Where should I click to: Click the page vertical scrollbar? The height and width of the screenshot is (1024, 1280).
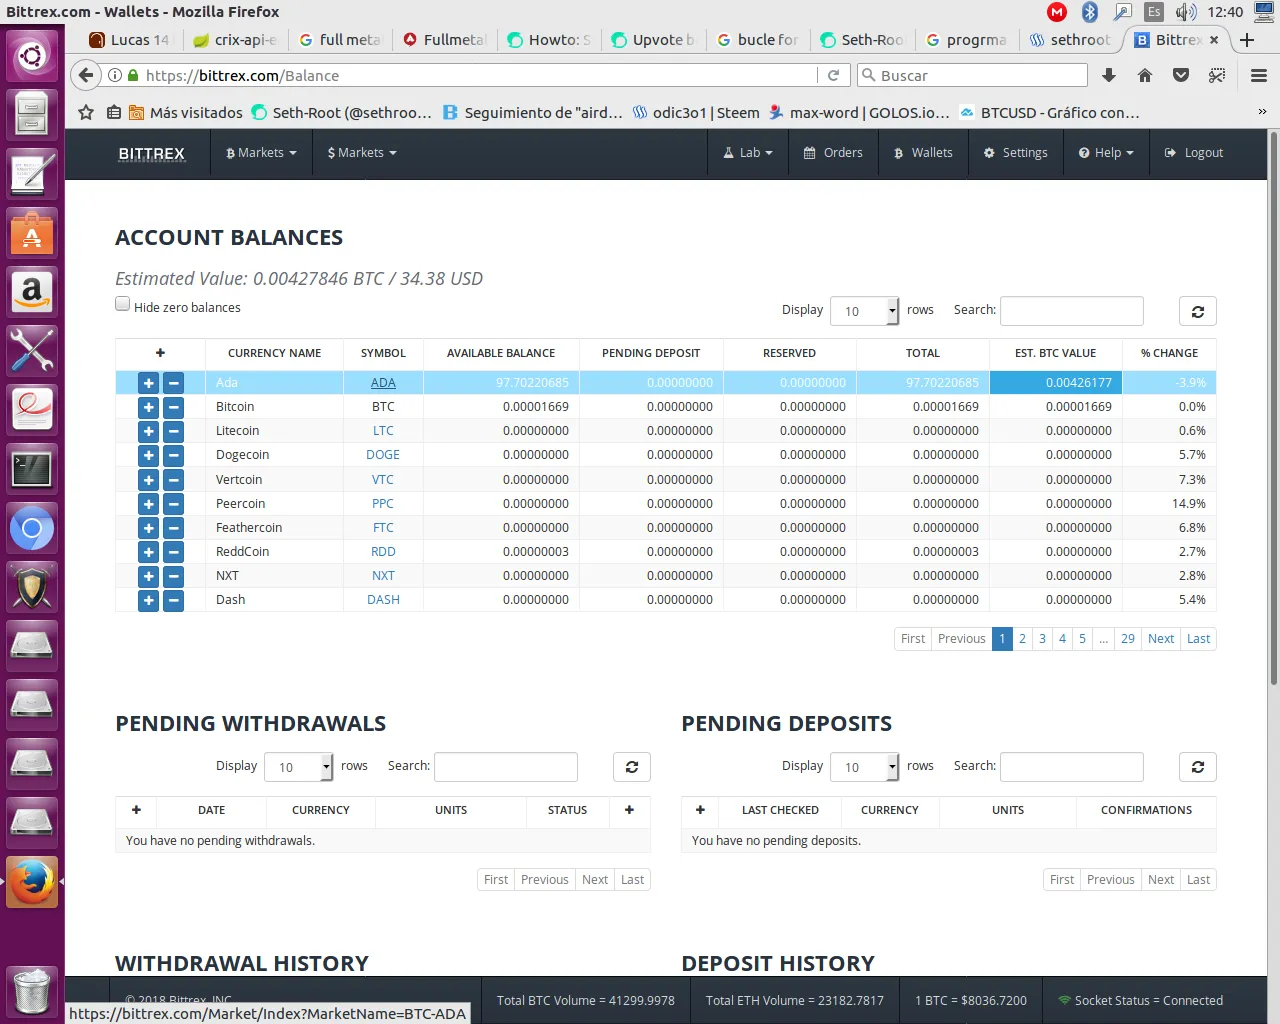click(x=1274, y=410)
